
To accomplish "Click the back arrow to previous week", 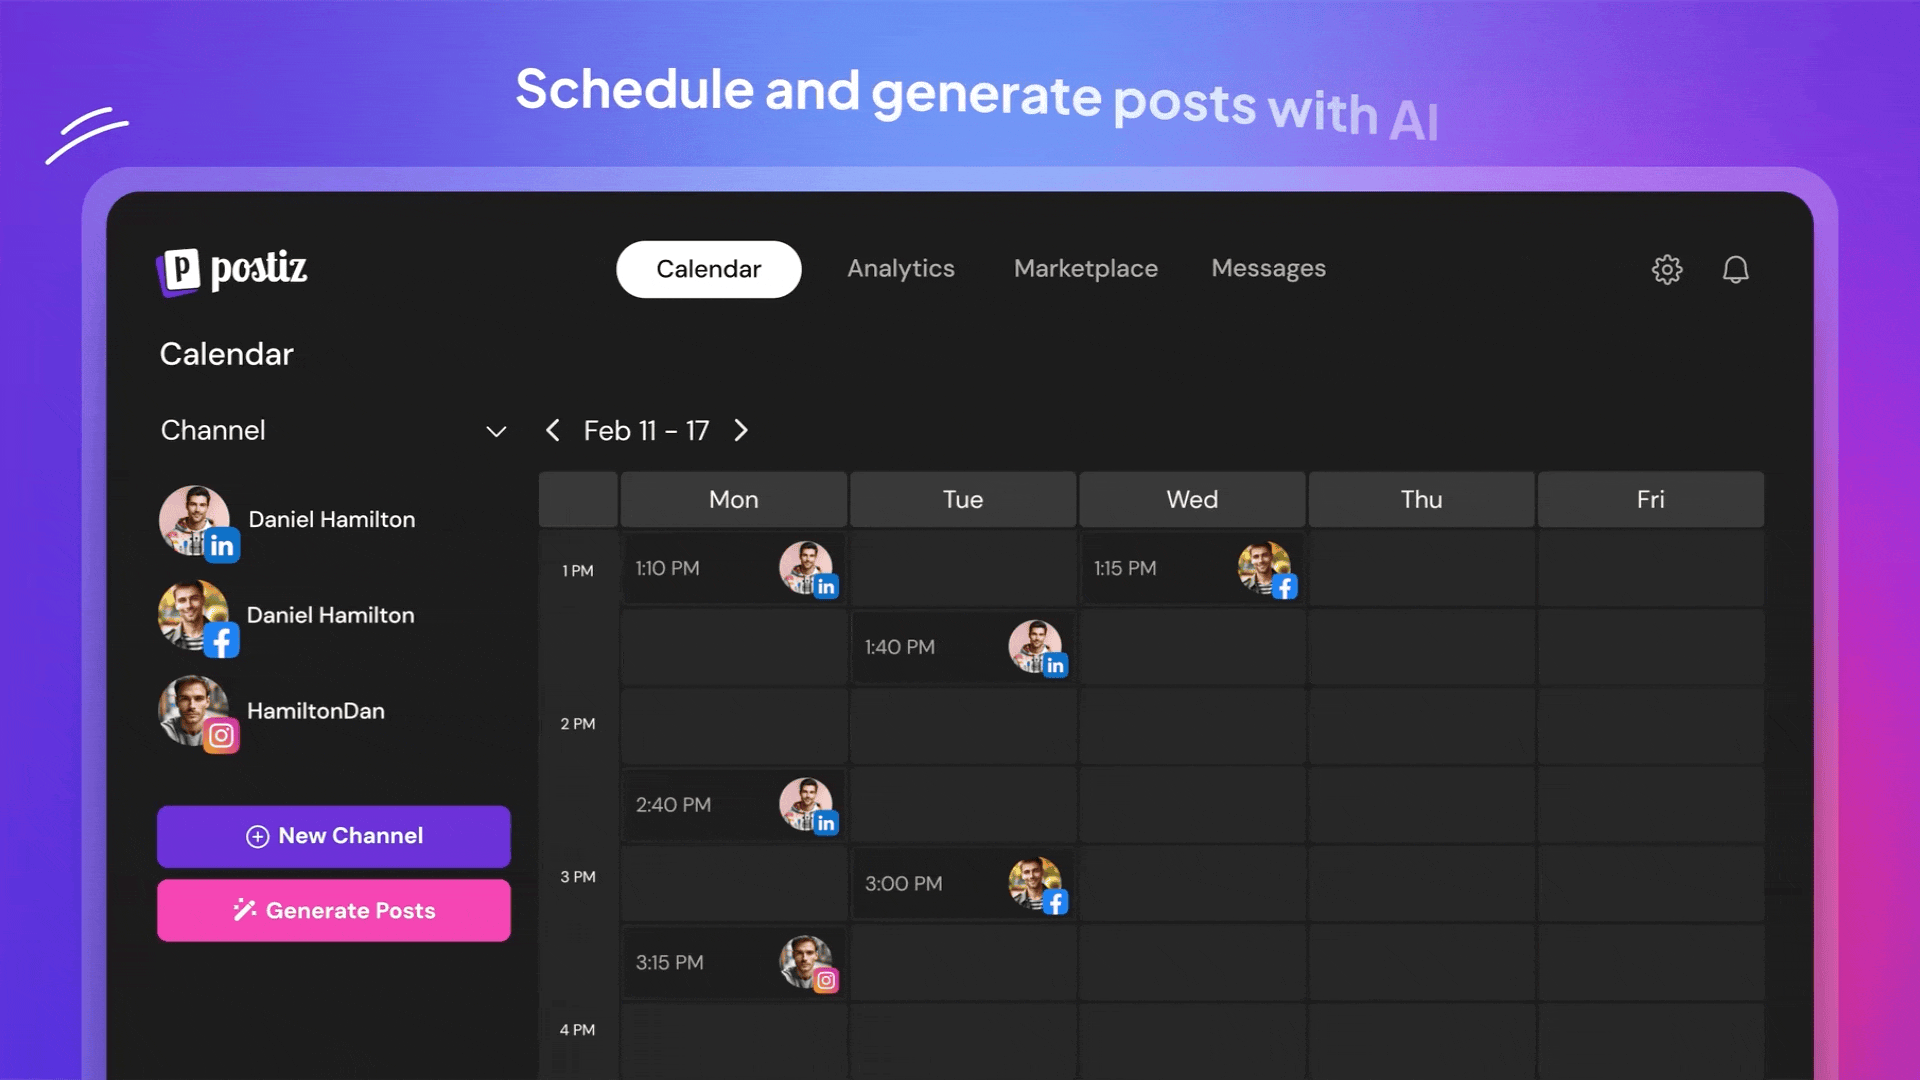I will [553, 430].
